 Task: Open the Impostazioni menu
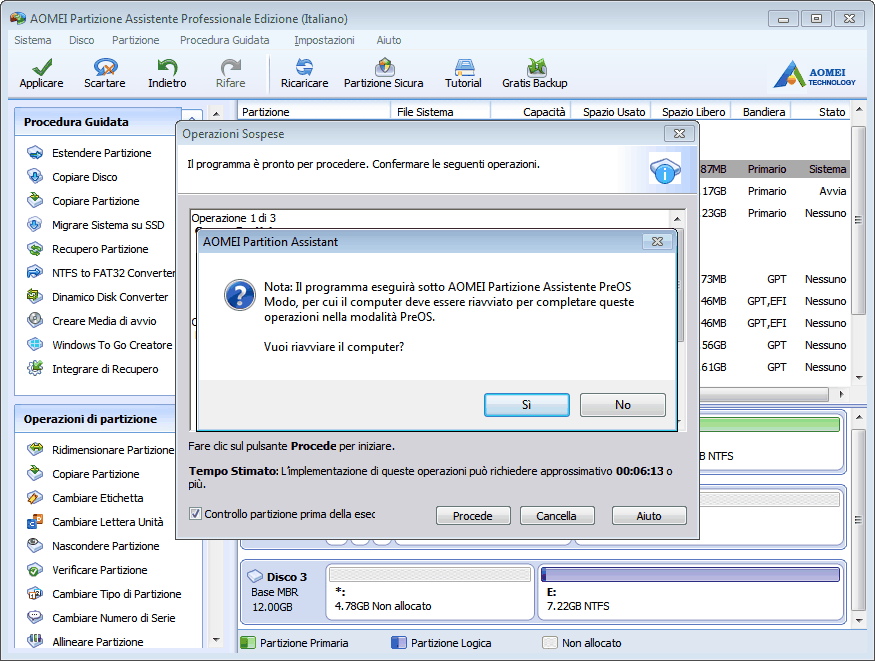tap(324, 40)
